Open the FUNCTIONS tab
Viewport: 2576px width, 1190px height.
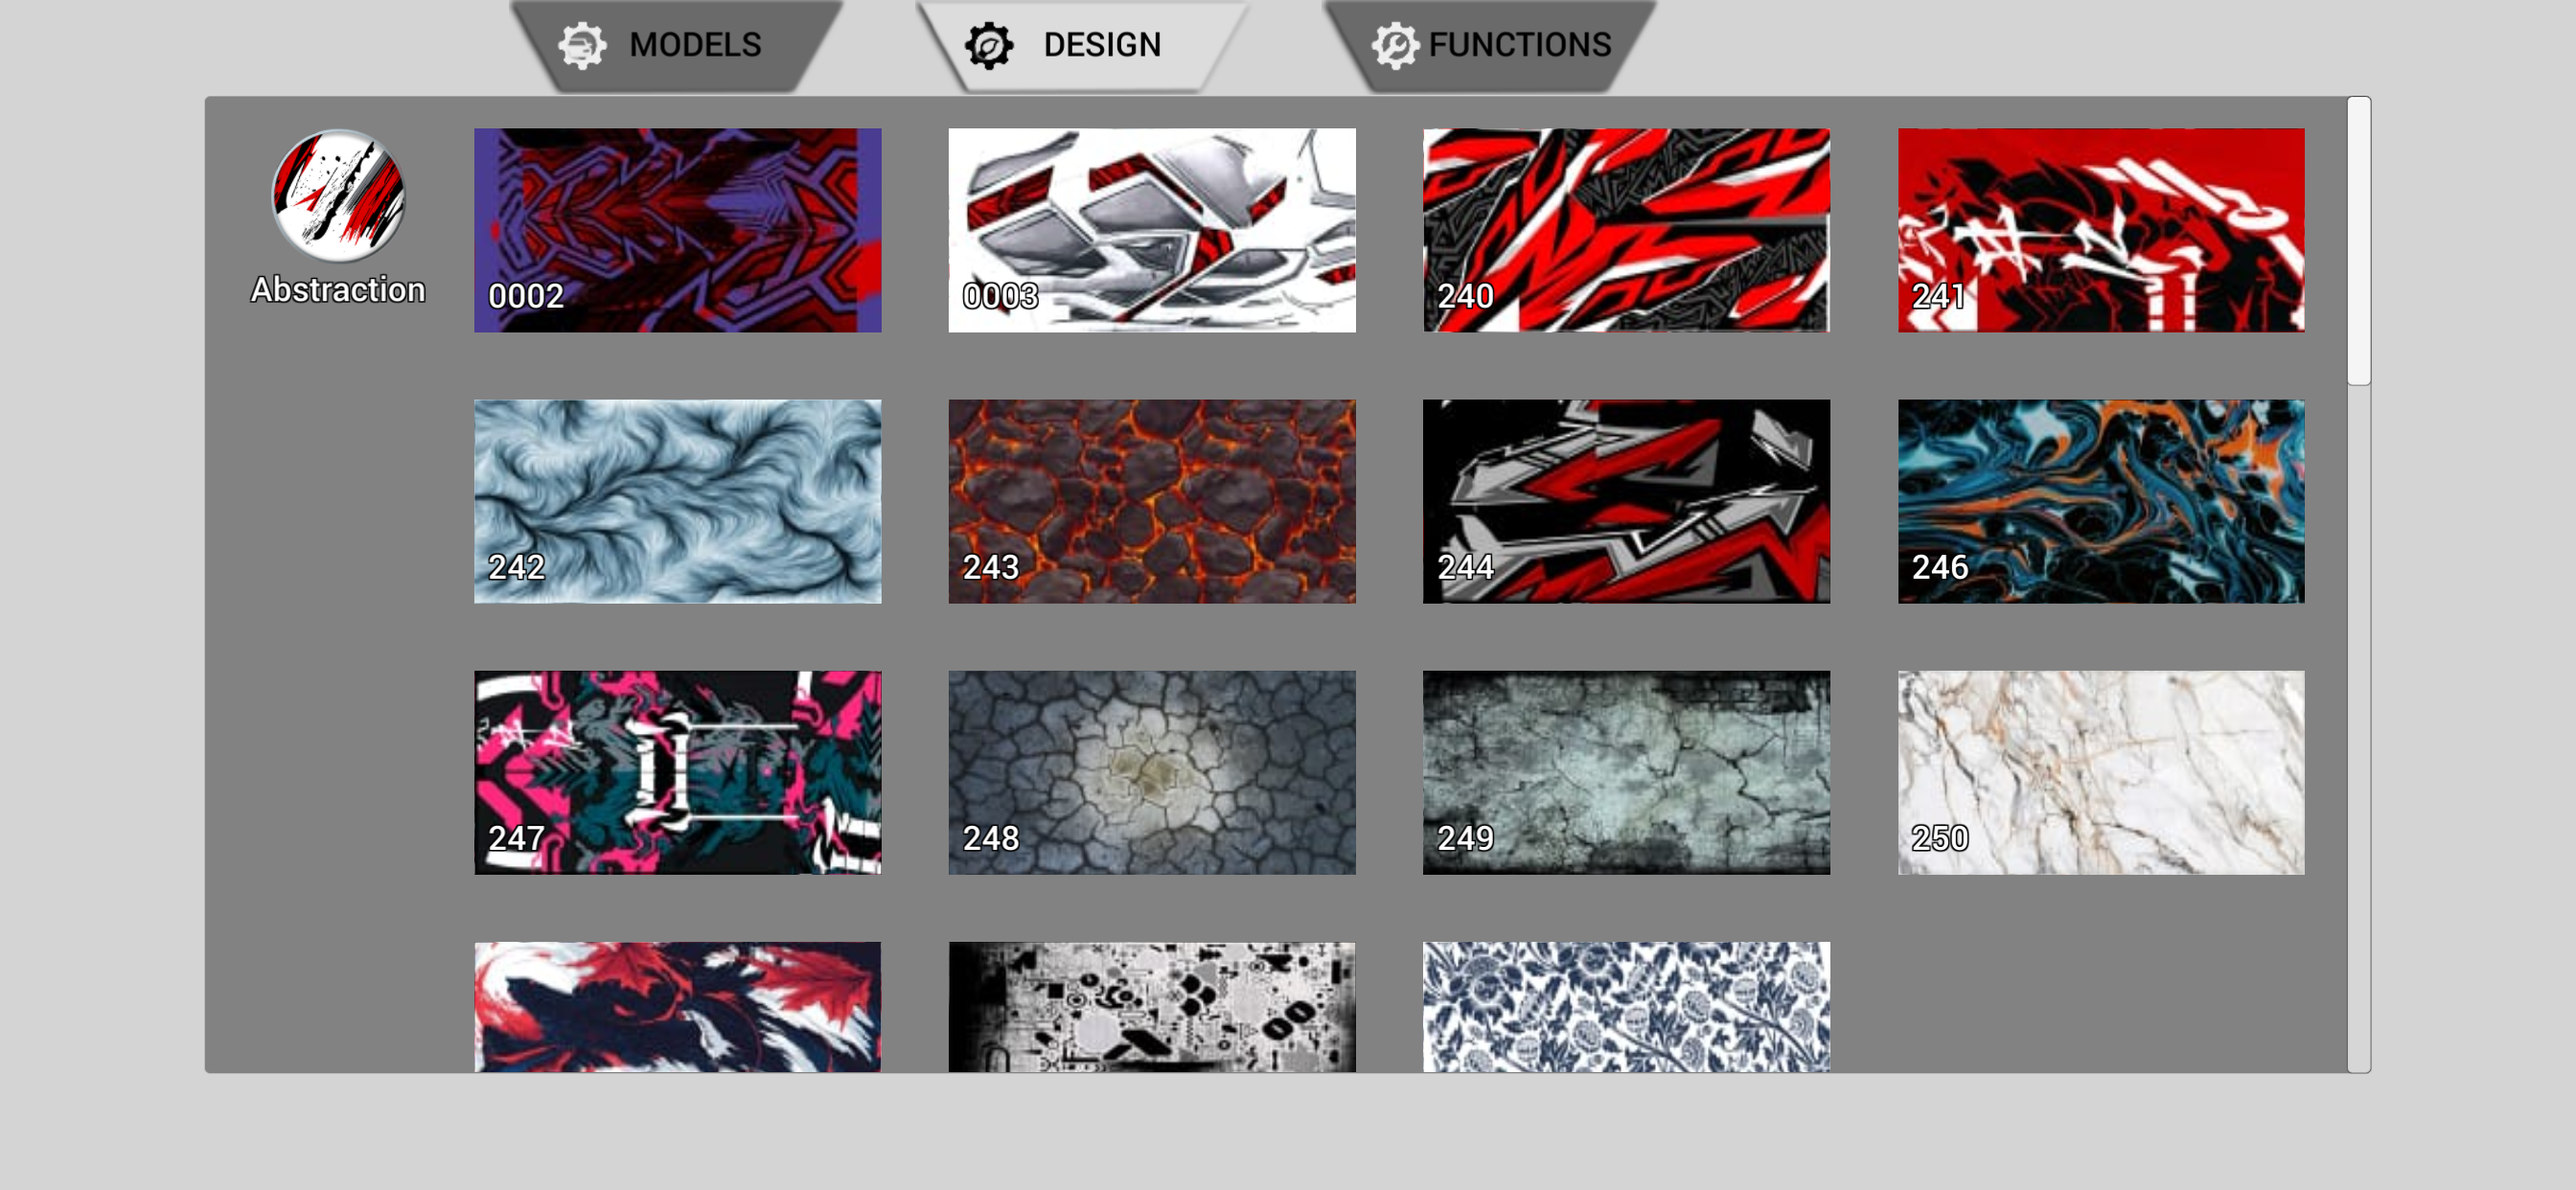tap(1490, 45)
